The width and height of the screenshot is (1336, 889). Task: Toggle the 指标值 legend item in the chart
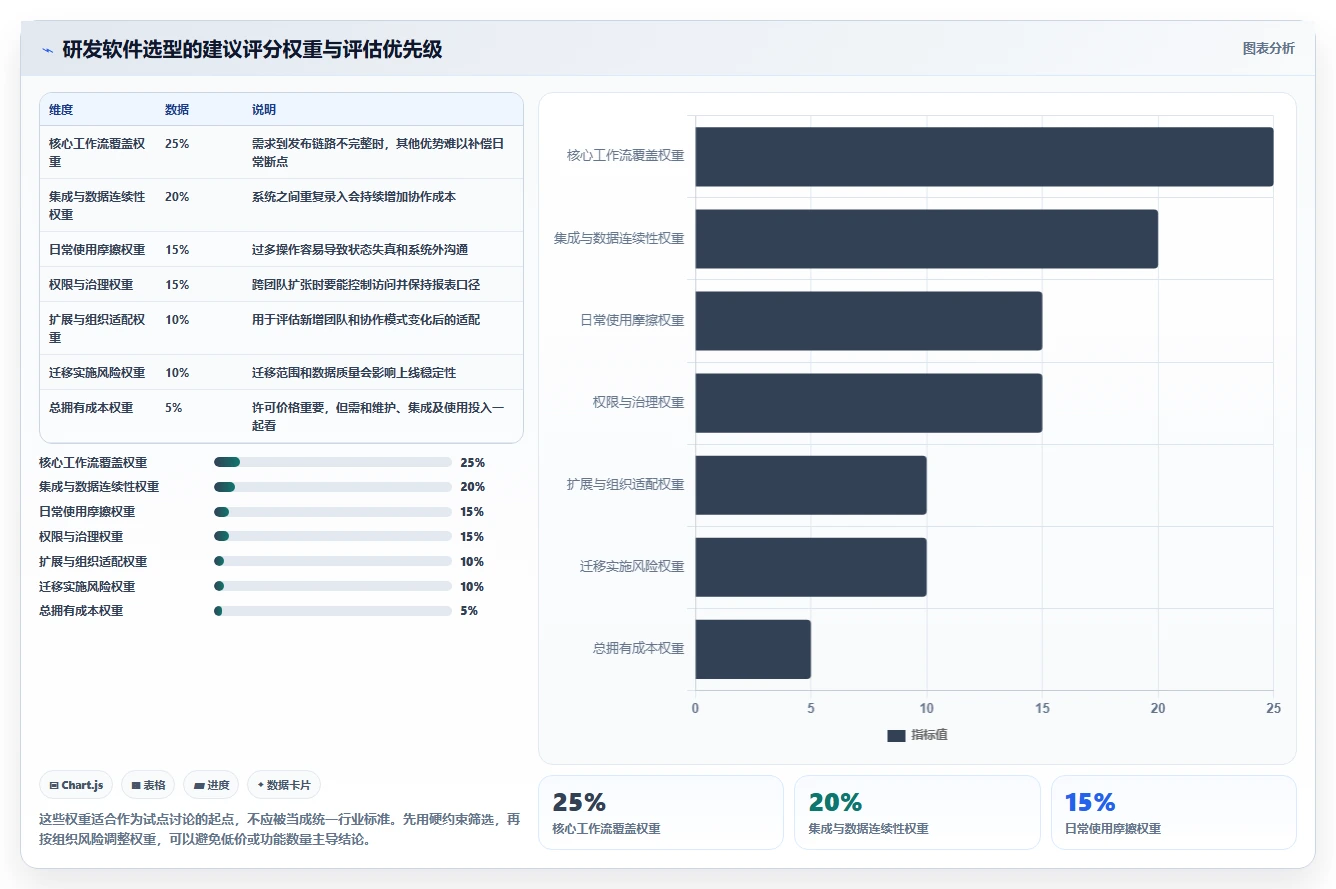[x=917, y=735]
